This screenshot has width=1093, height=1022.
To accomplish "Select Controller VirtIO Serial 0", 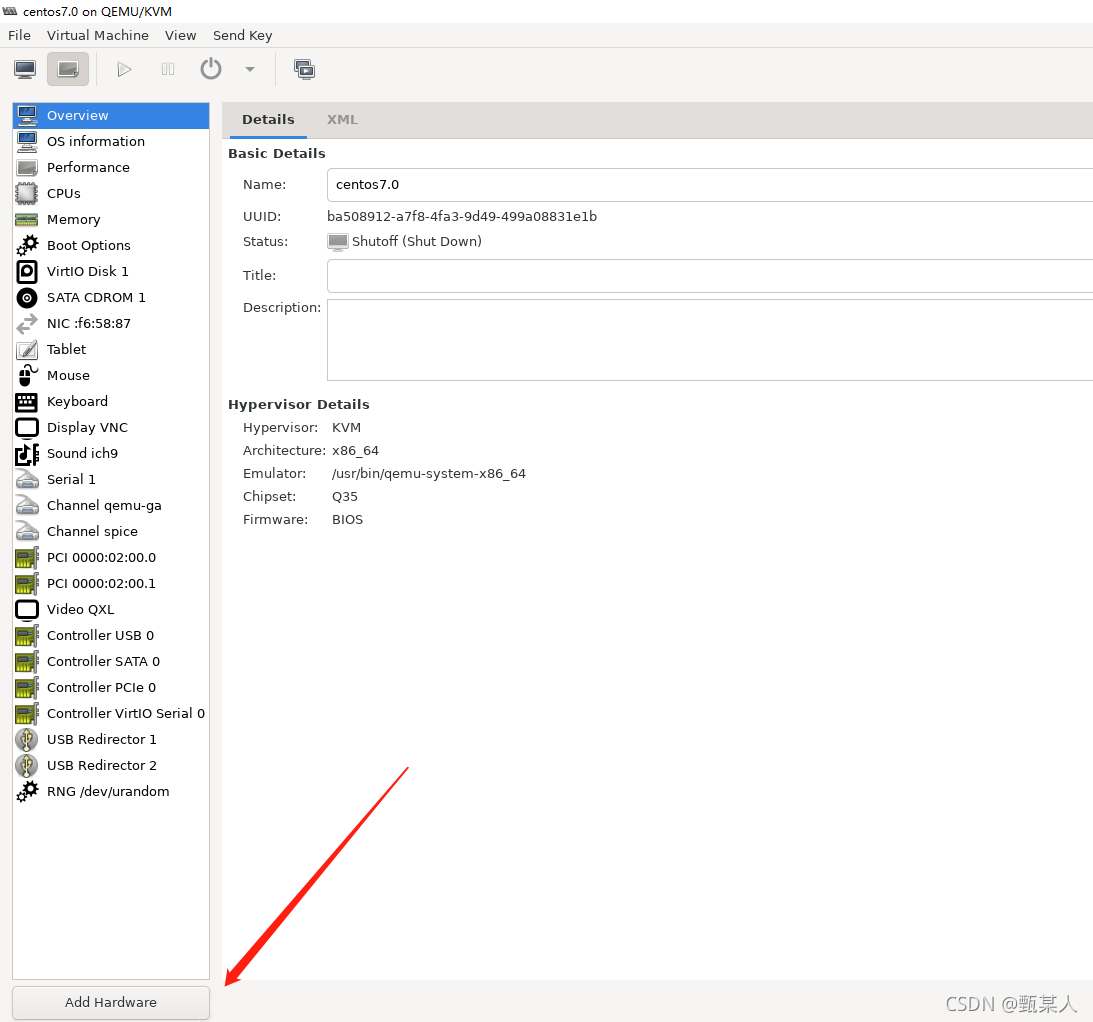I will pyautogui.click(x=111, y=714).
